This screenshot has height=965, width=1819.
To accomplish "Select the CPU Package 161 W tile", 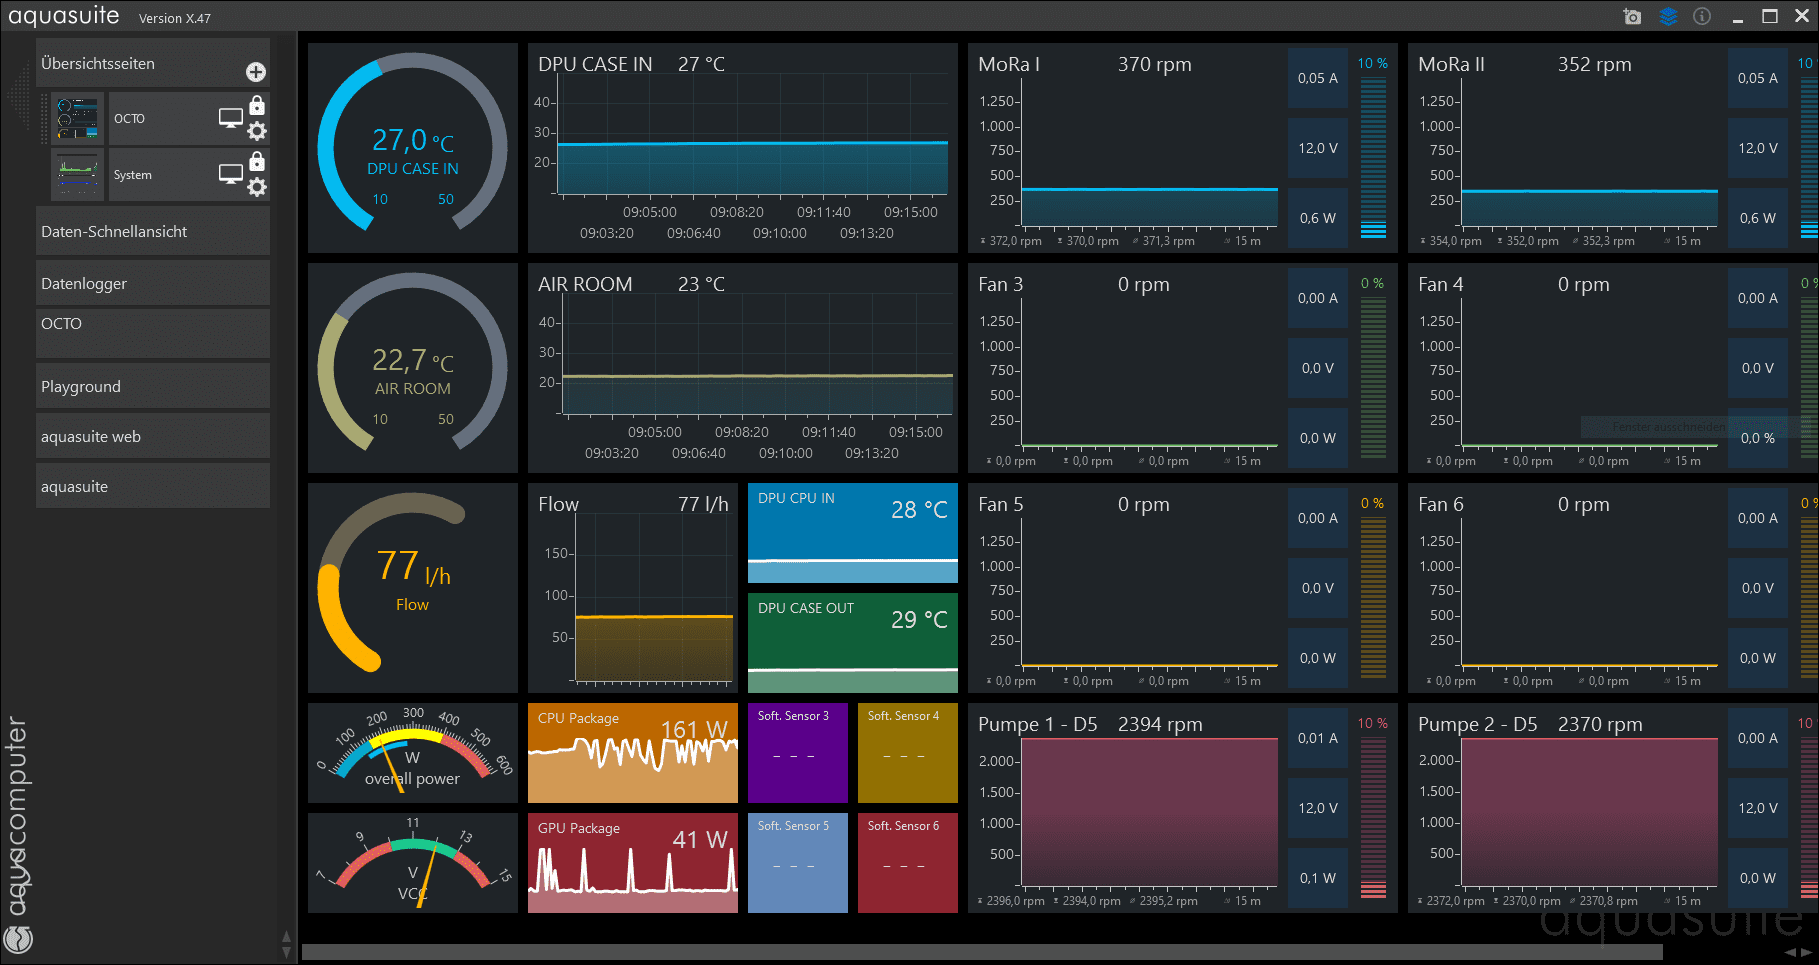I will [x=633, y=753].
